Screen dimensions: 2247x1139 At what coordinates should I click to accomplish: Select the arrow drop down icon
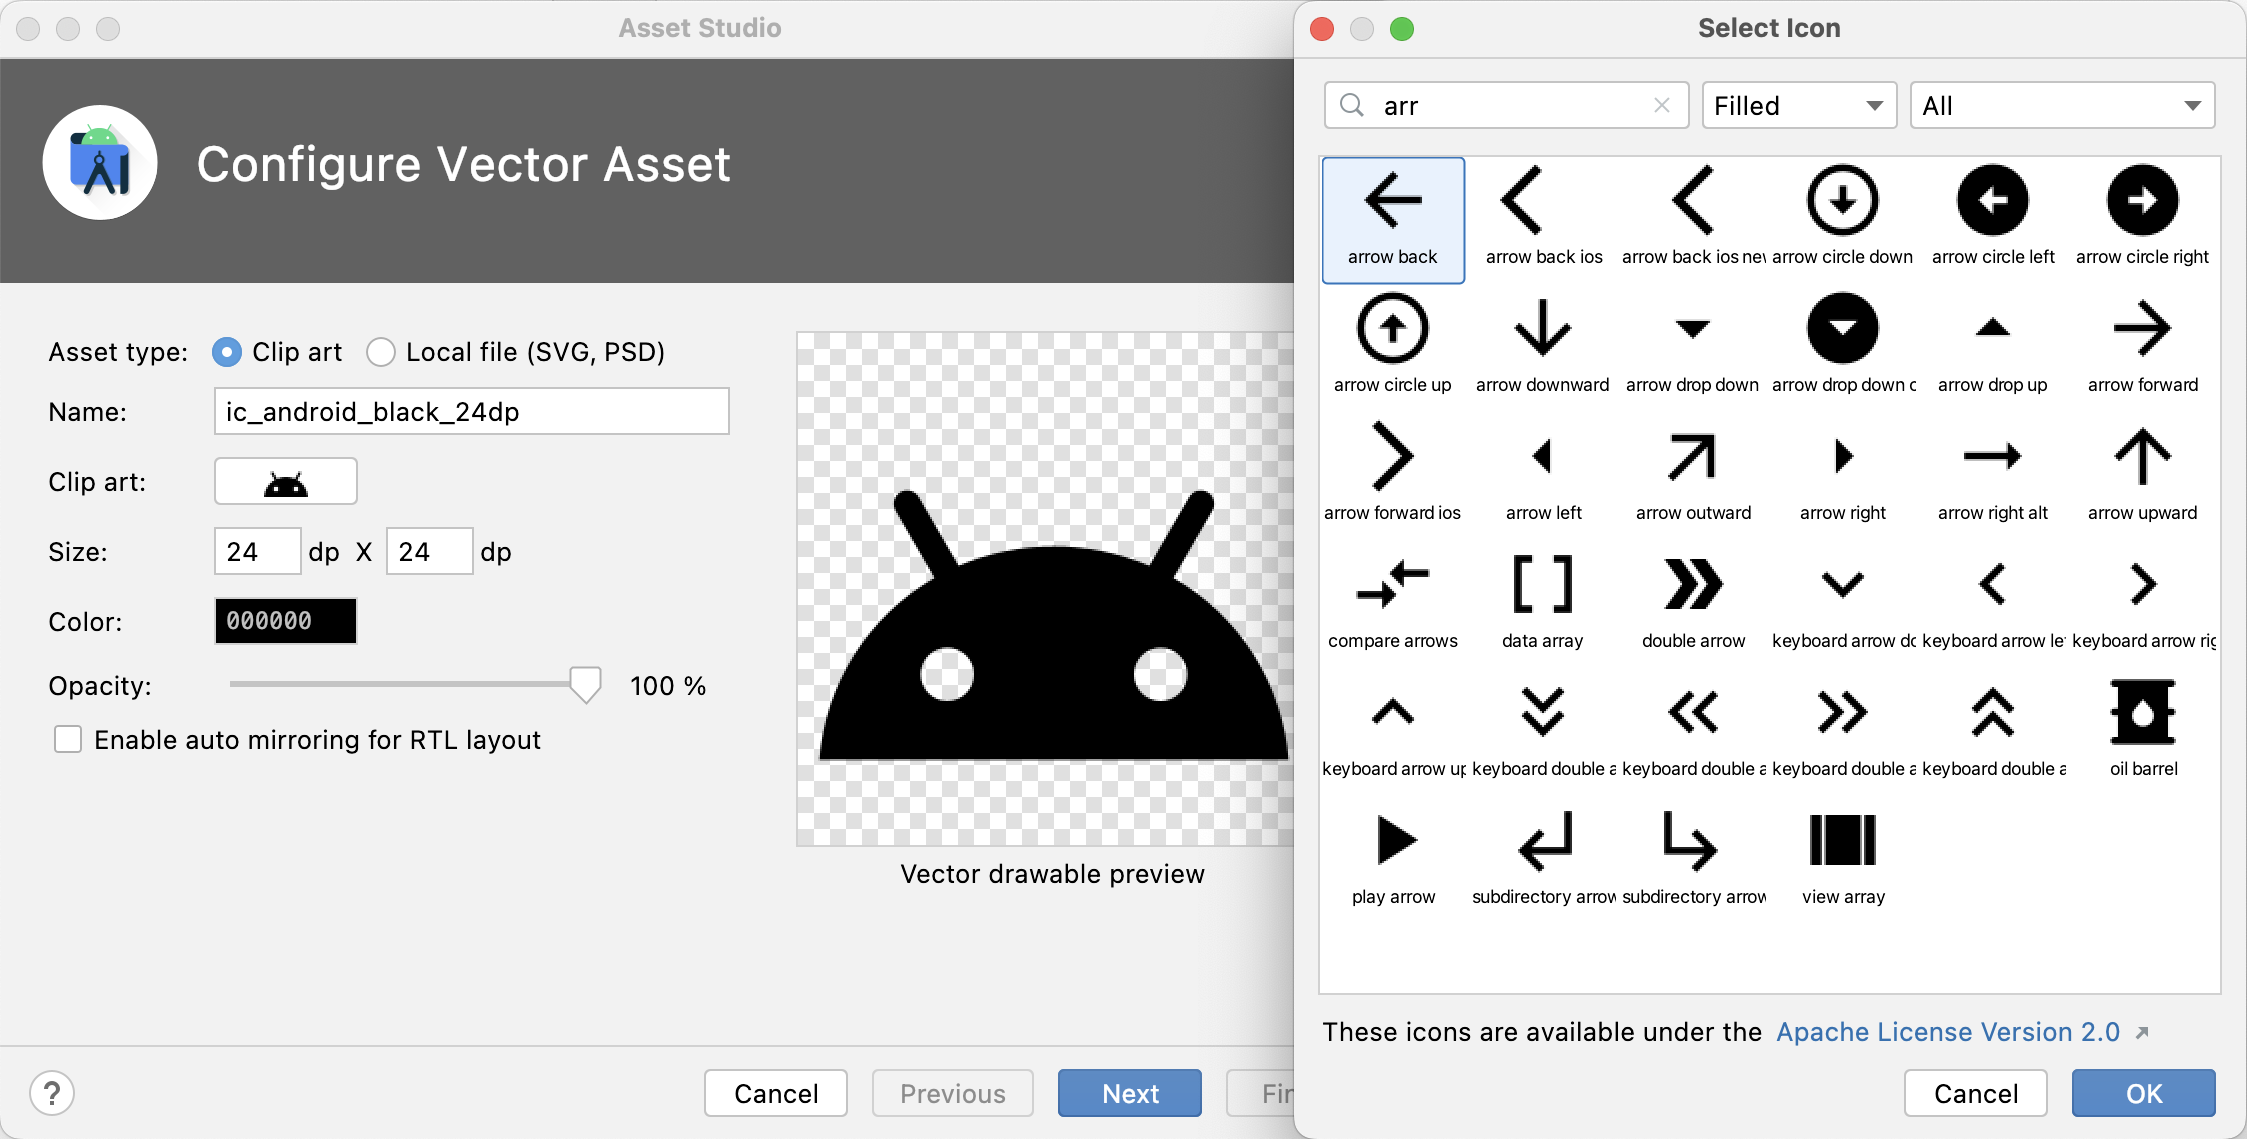(x=1693, y=348)
